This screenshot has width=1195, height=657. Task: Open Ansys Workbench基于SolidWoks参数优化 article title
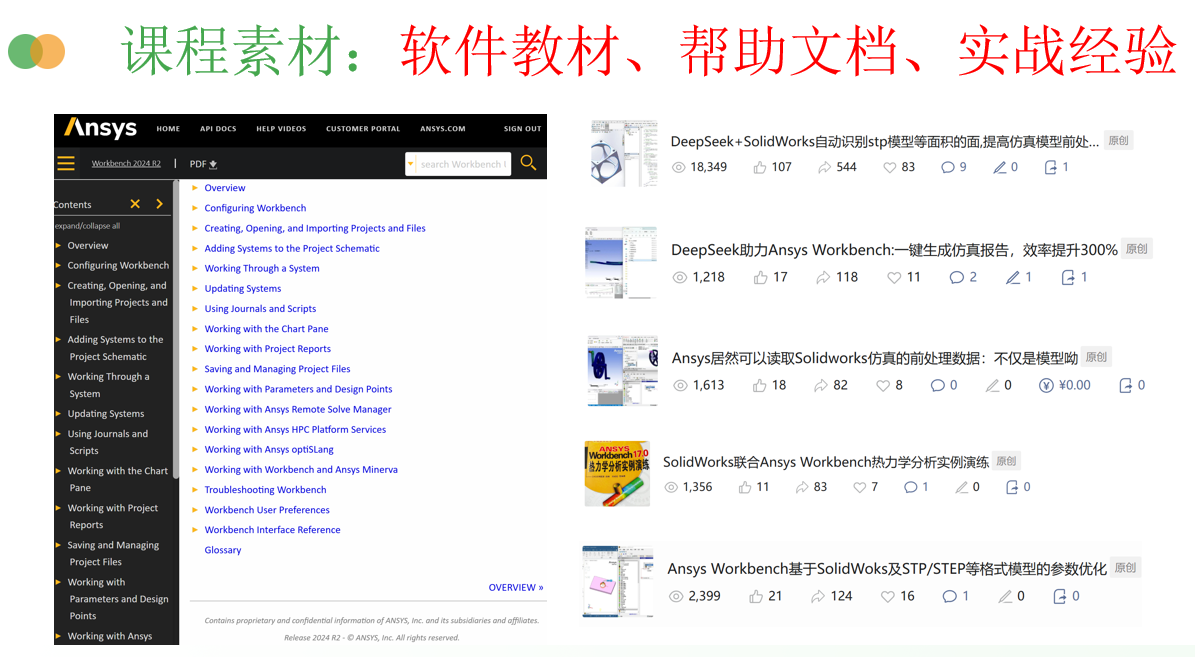(x=887, y=569)
